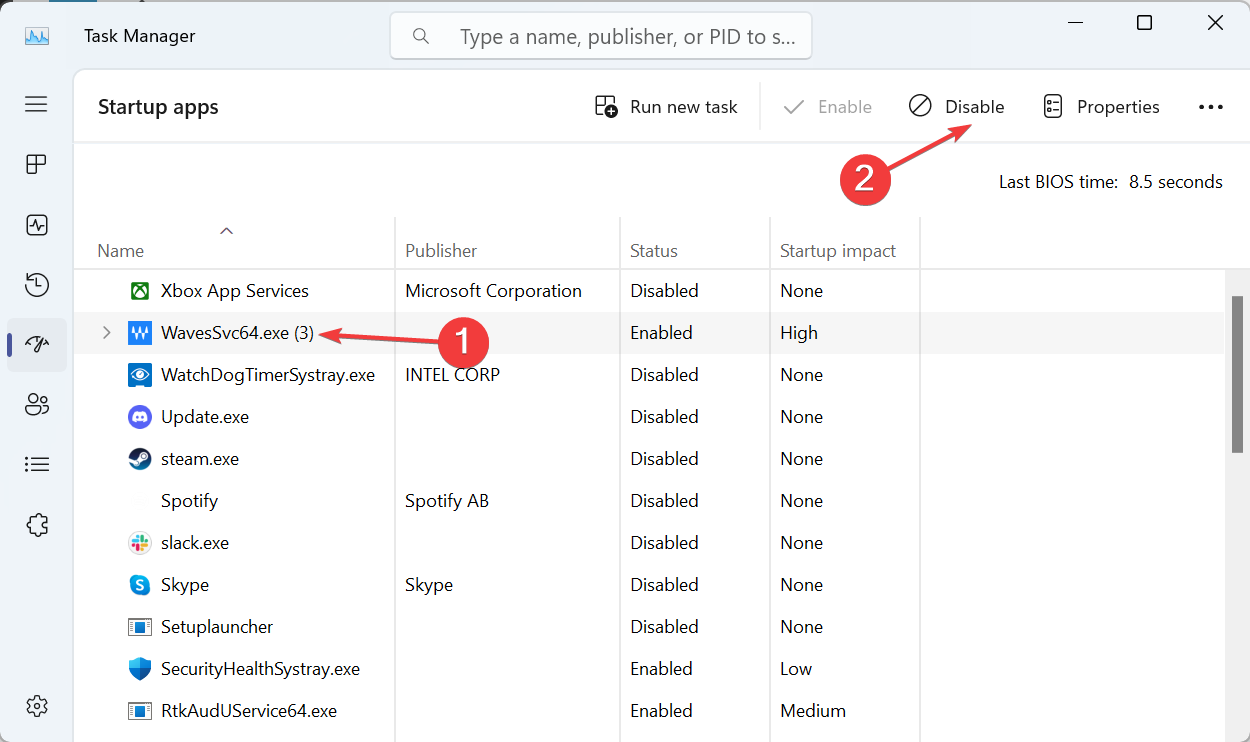Select the Skype app name
Image resolution: width=1250 pixels, height=742 pixels.
click(185, 585)
